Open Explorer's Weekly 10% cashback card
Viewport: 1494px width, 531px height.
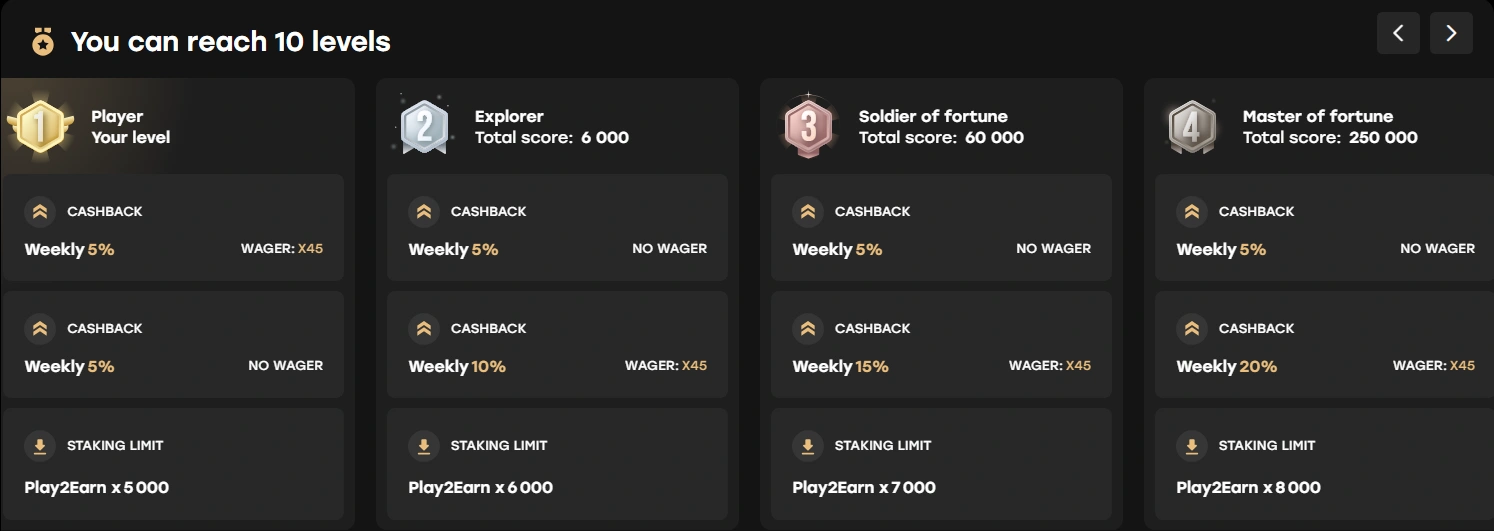[x=557, y=345]
